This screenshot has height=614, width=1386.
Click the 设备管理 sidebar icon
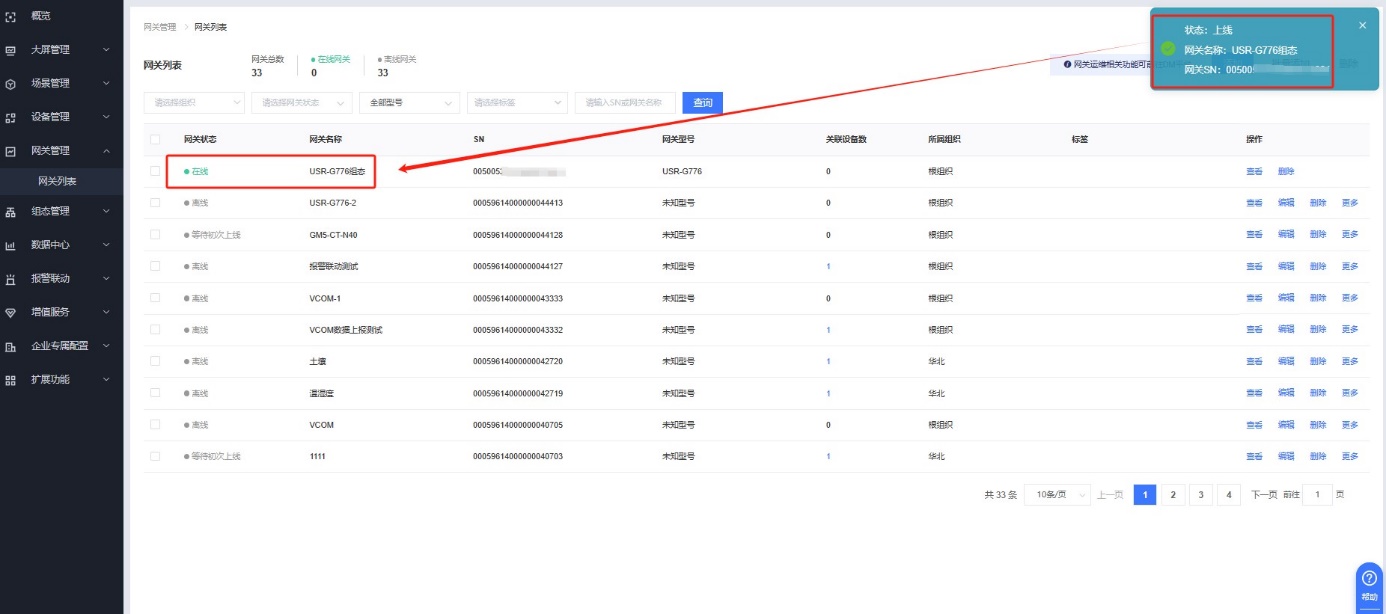click(11, 117)
